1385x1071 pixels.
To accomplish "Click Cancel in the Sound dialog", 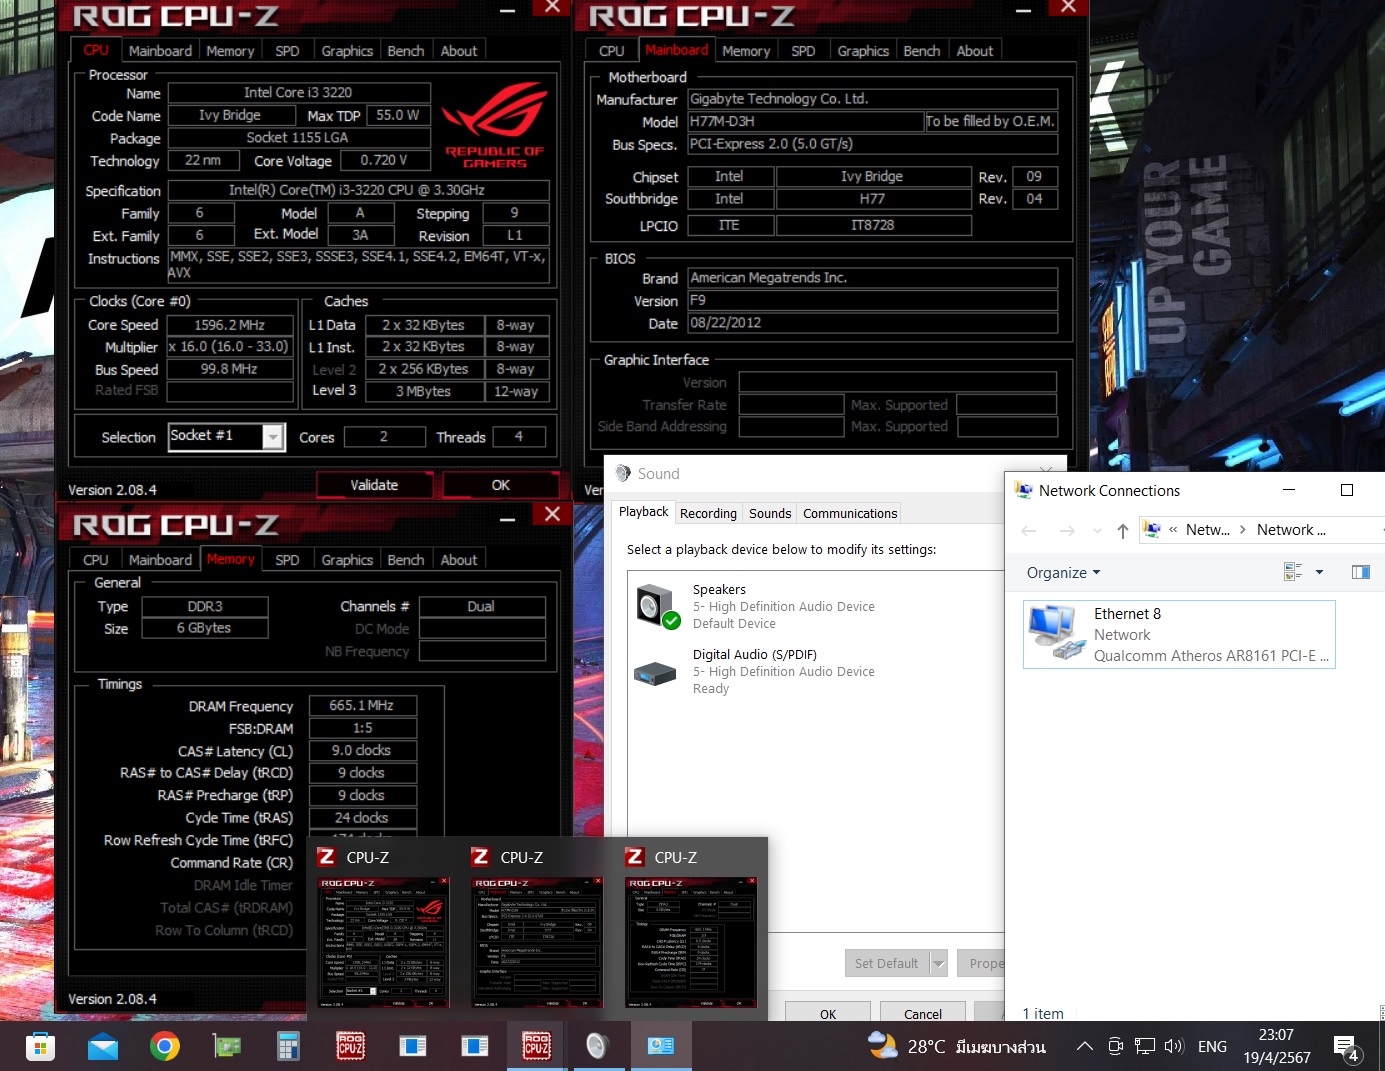I will 923,1013.
